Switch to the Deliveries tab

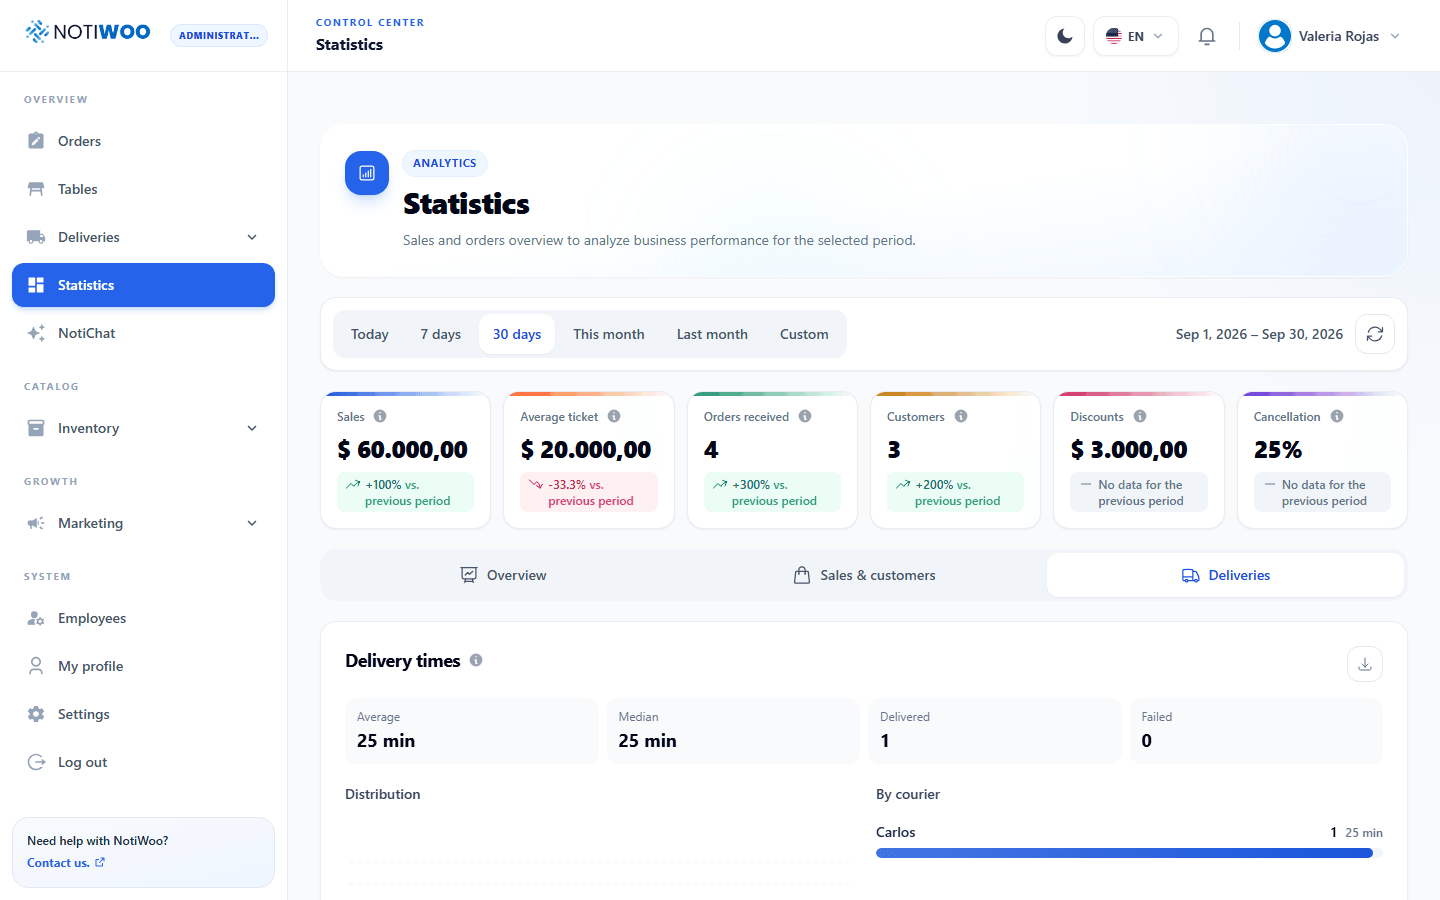pyautogui.click(x=1225, y=575)
